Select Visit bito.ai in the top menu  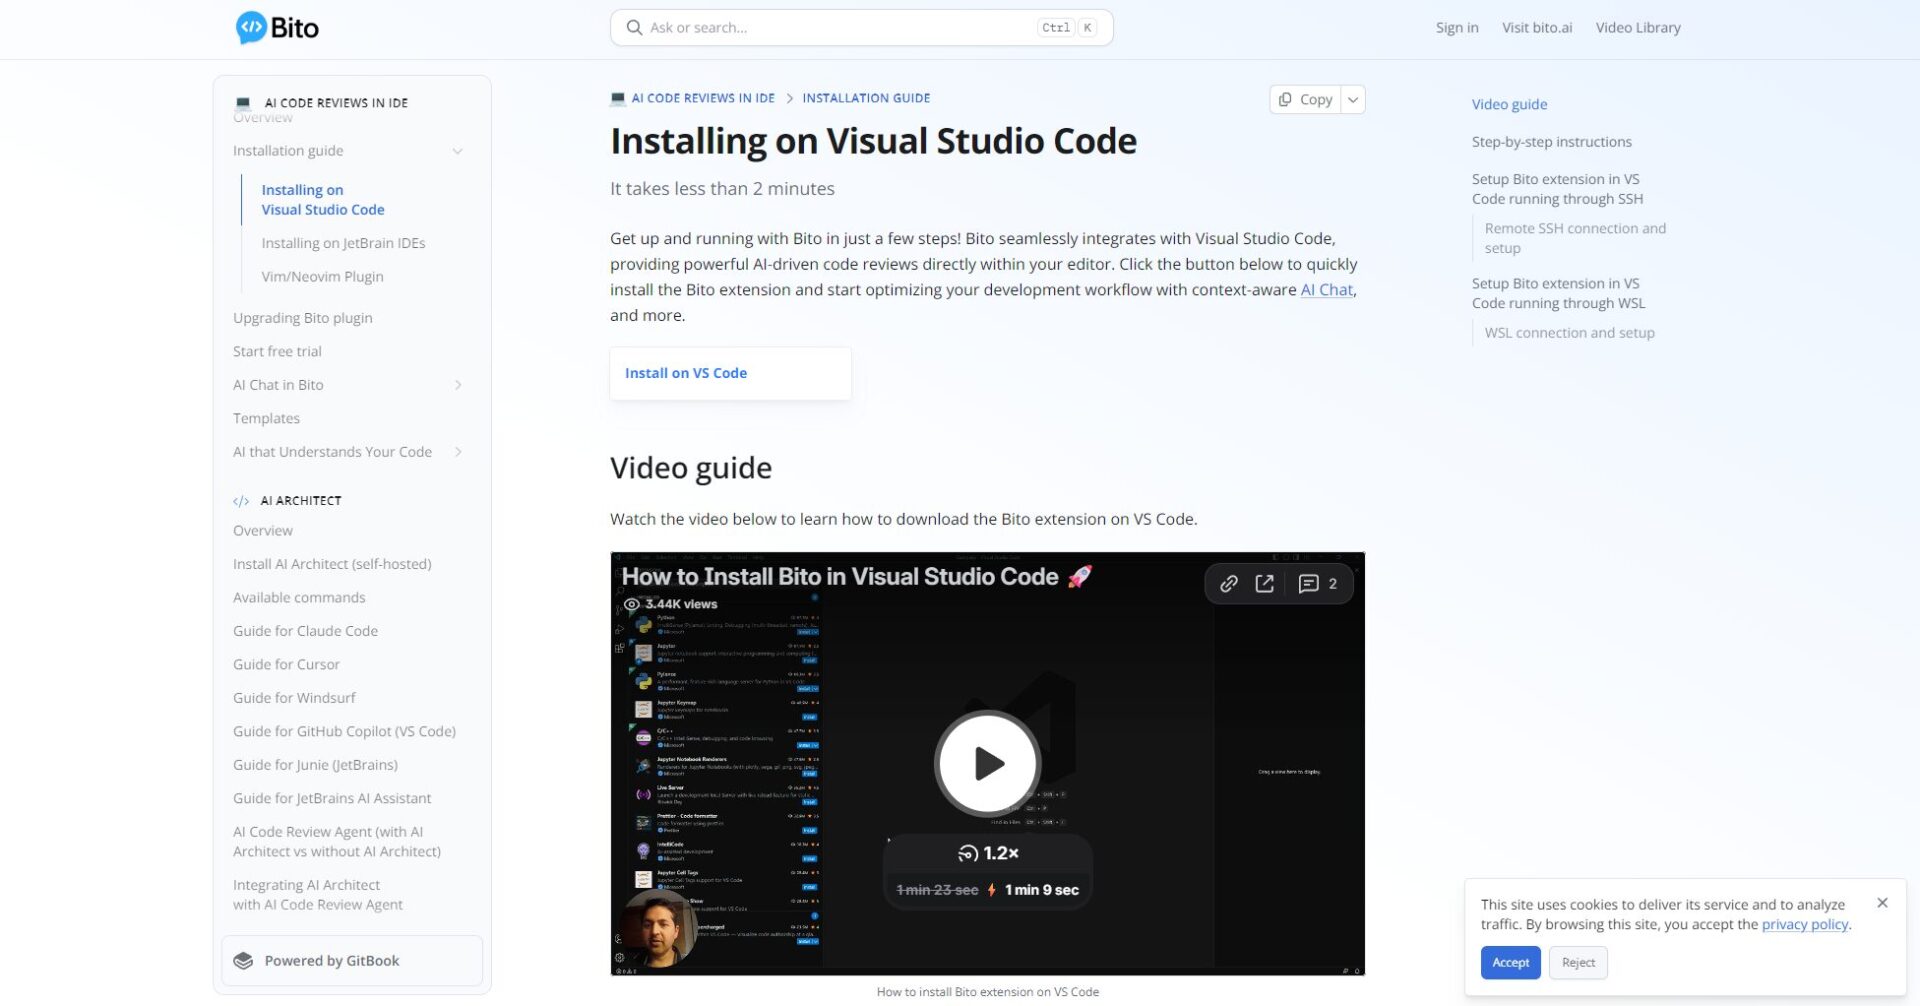point(1535,27)
